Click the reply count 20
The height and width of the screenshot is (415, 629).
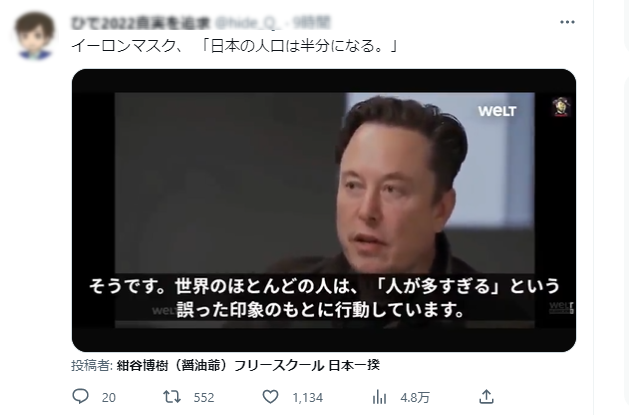pyautogui.click(x=108, y=397)
